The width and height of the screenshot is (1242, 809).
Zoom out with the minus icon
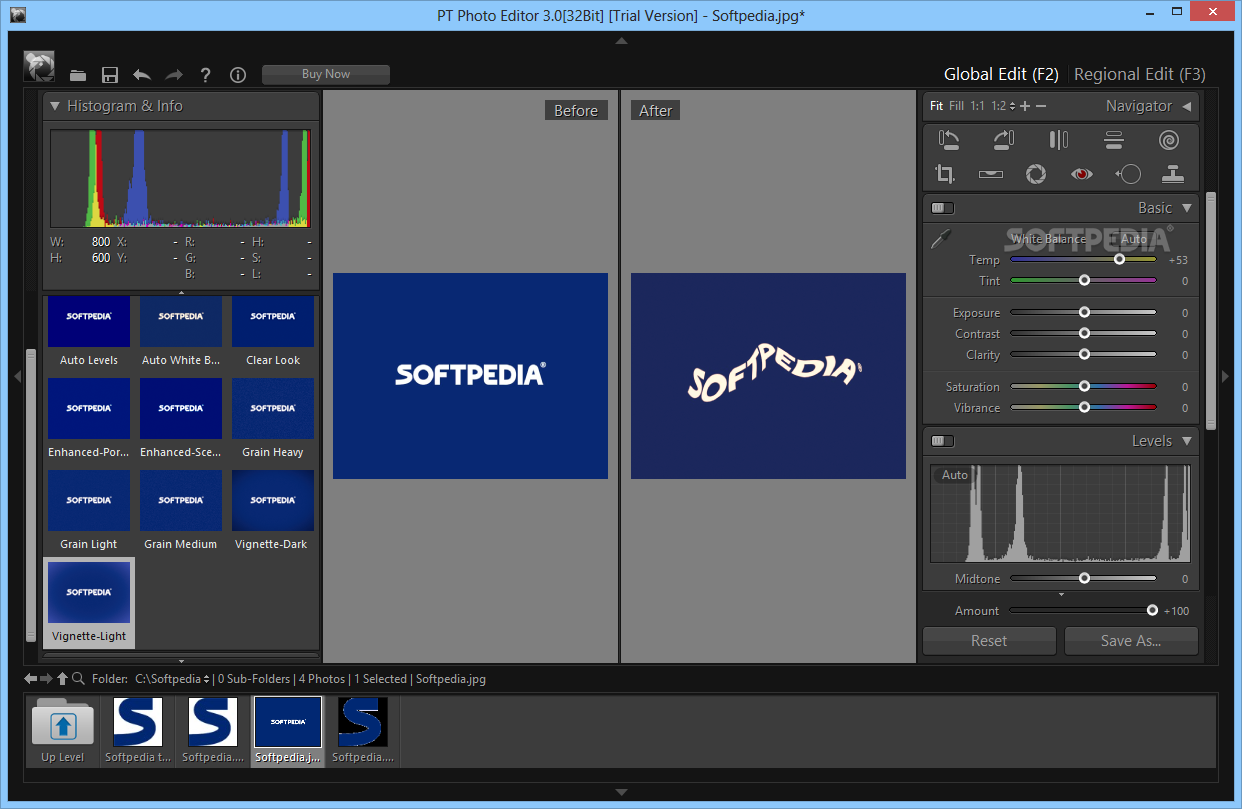(1041, 106)
